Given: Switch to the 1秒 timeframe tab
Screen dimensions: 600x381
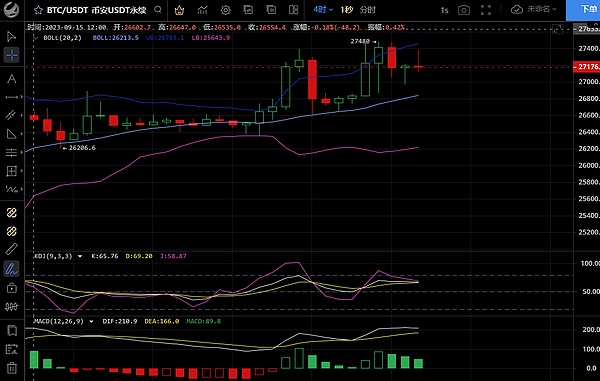Looking at the screenshot, I should (x=346, y=10).
